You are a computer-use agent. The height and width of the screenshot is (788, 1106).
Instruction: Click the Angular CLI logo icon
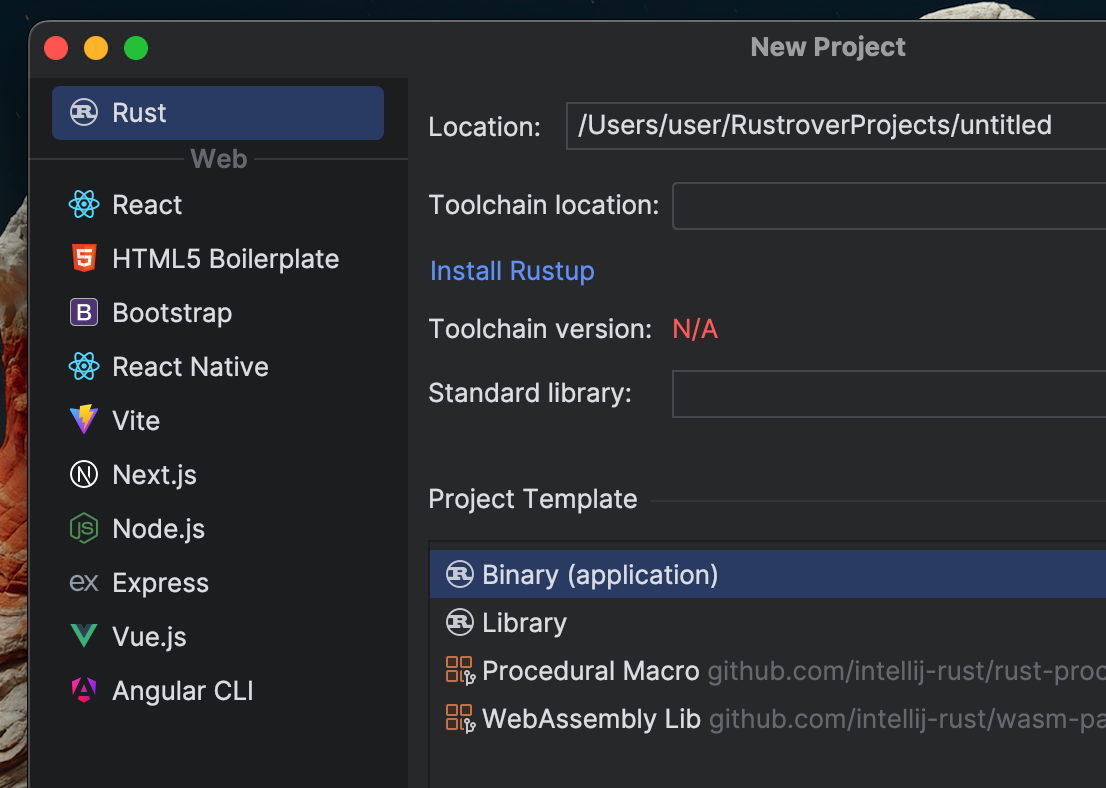(83, 690)
